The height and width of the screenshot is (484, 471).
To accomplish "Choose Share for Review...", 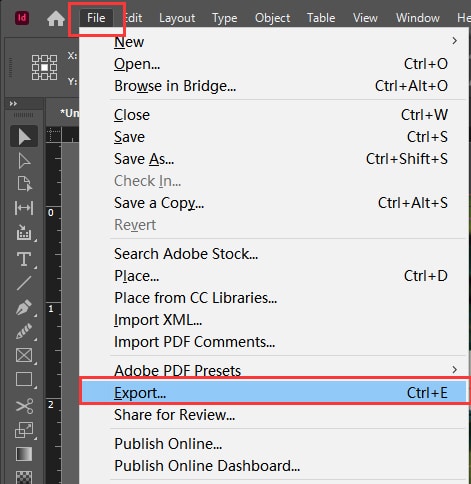I will click(x=273, y=415).
